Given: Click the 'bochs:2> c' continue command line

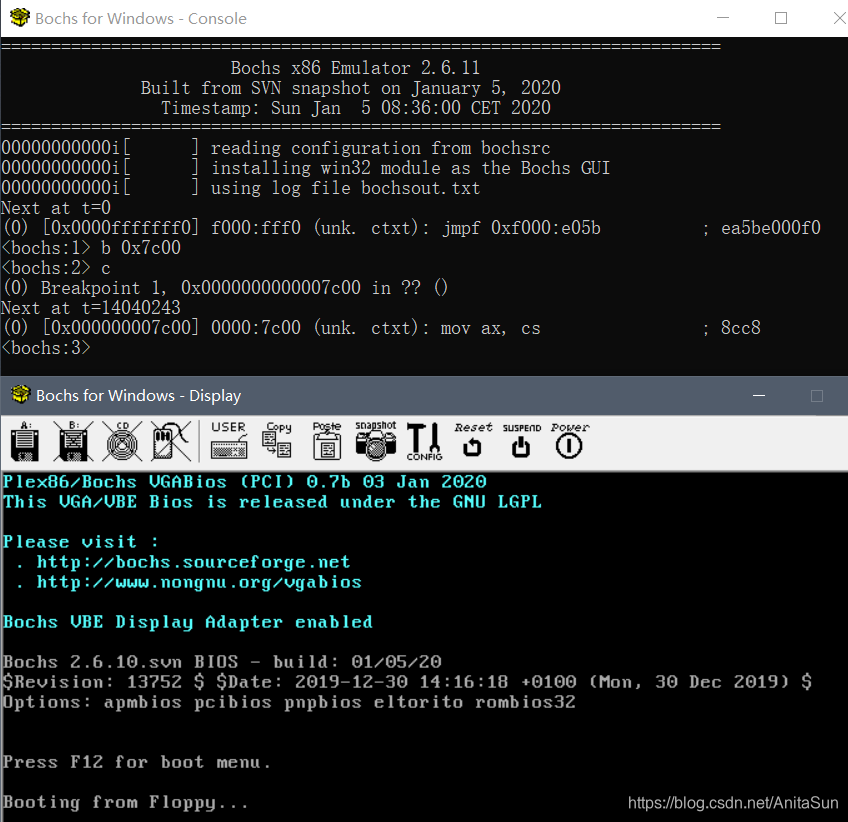Looking at the screenshot, I should point(56,268).
